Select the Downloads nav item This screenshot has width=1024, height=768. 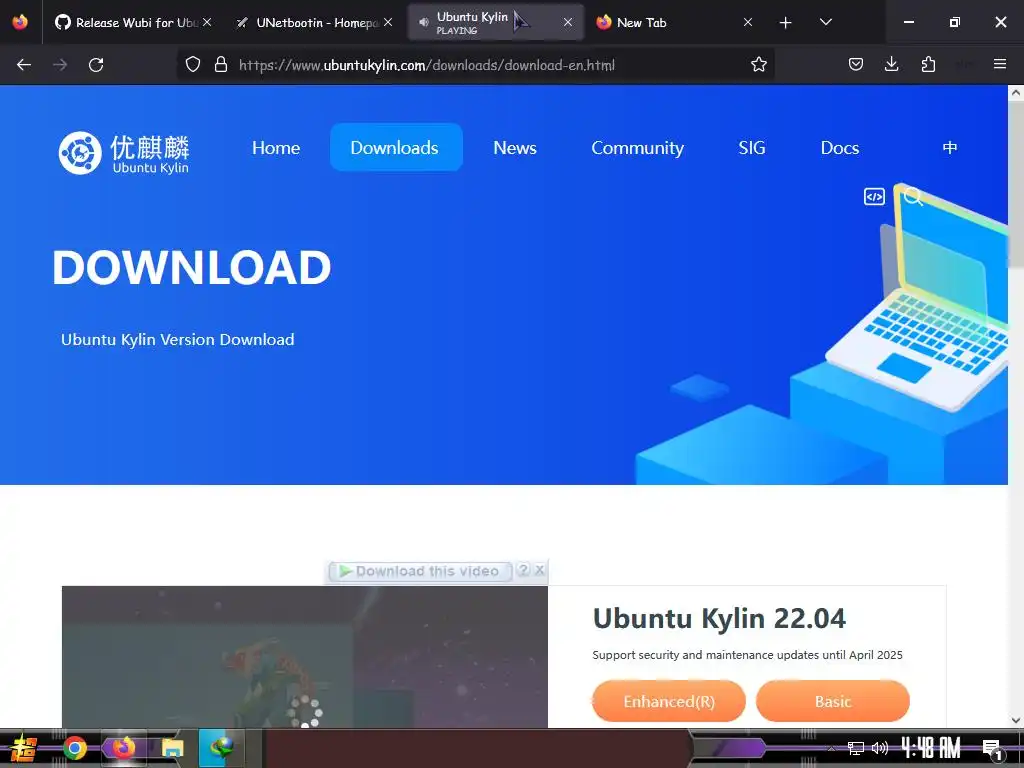(x=396, y=148)
